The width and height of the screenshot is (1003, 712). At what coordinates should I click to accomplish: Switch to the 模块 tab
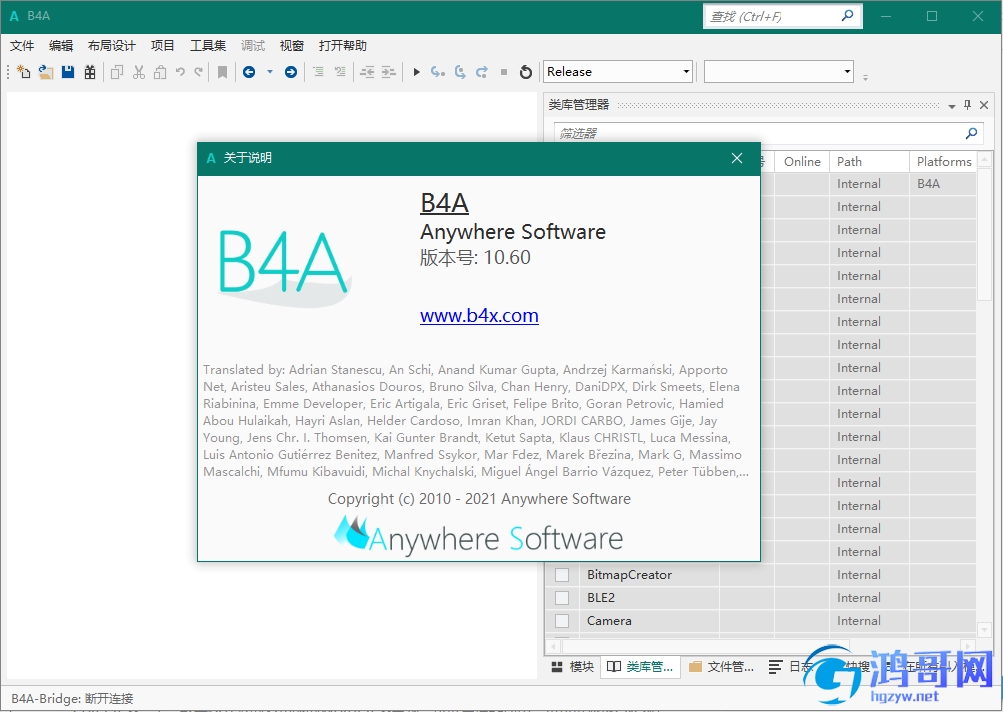click(x=573, y=667)
